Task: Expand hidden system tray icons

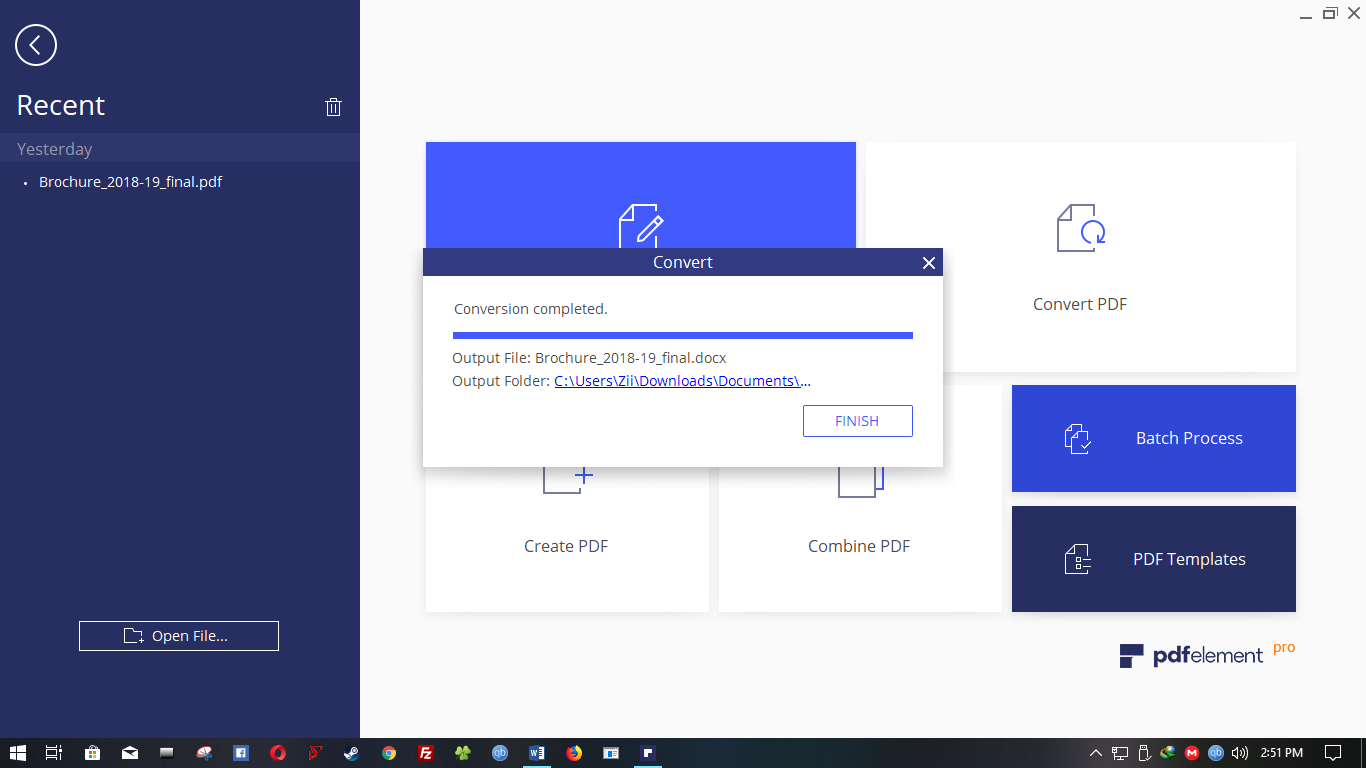Action: [x=1096, y=753]
